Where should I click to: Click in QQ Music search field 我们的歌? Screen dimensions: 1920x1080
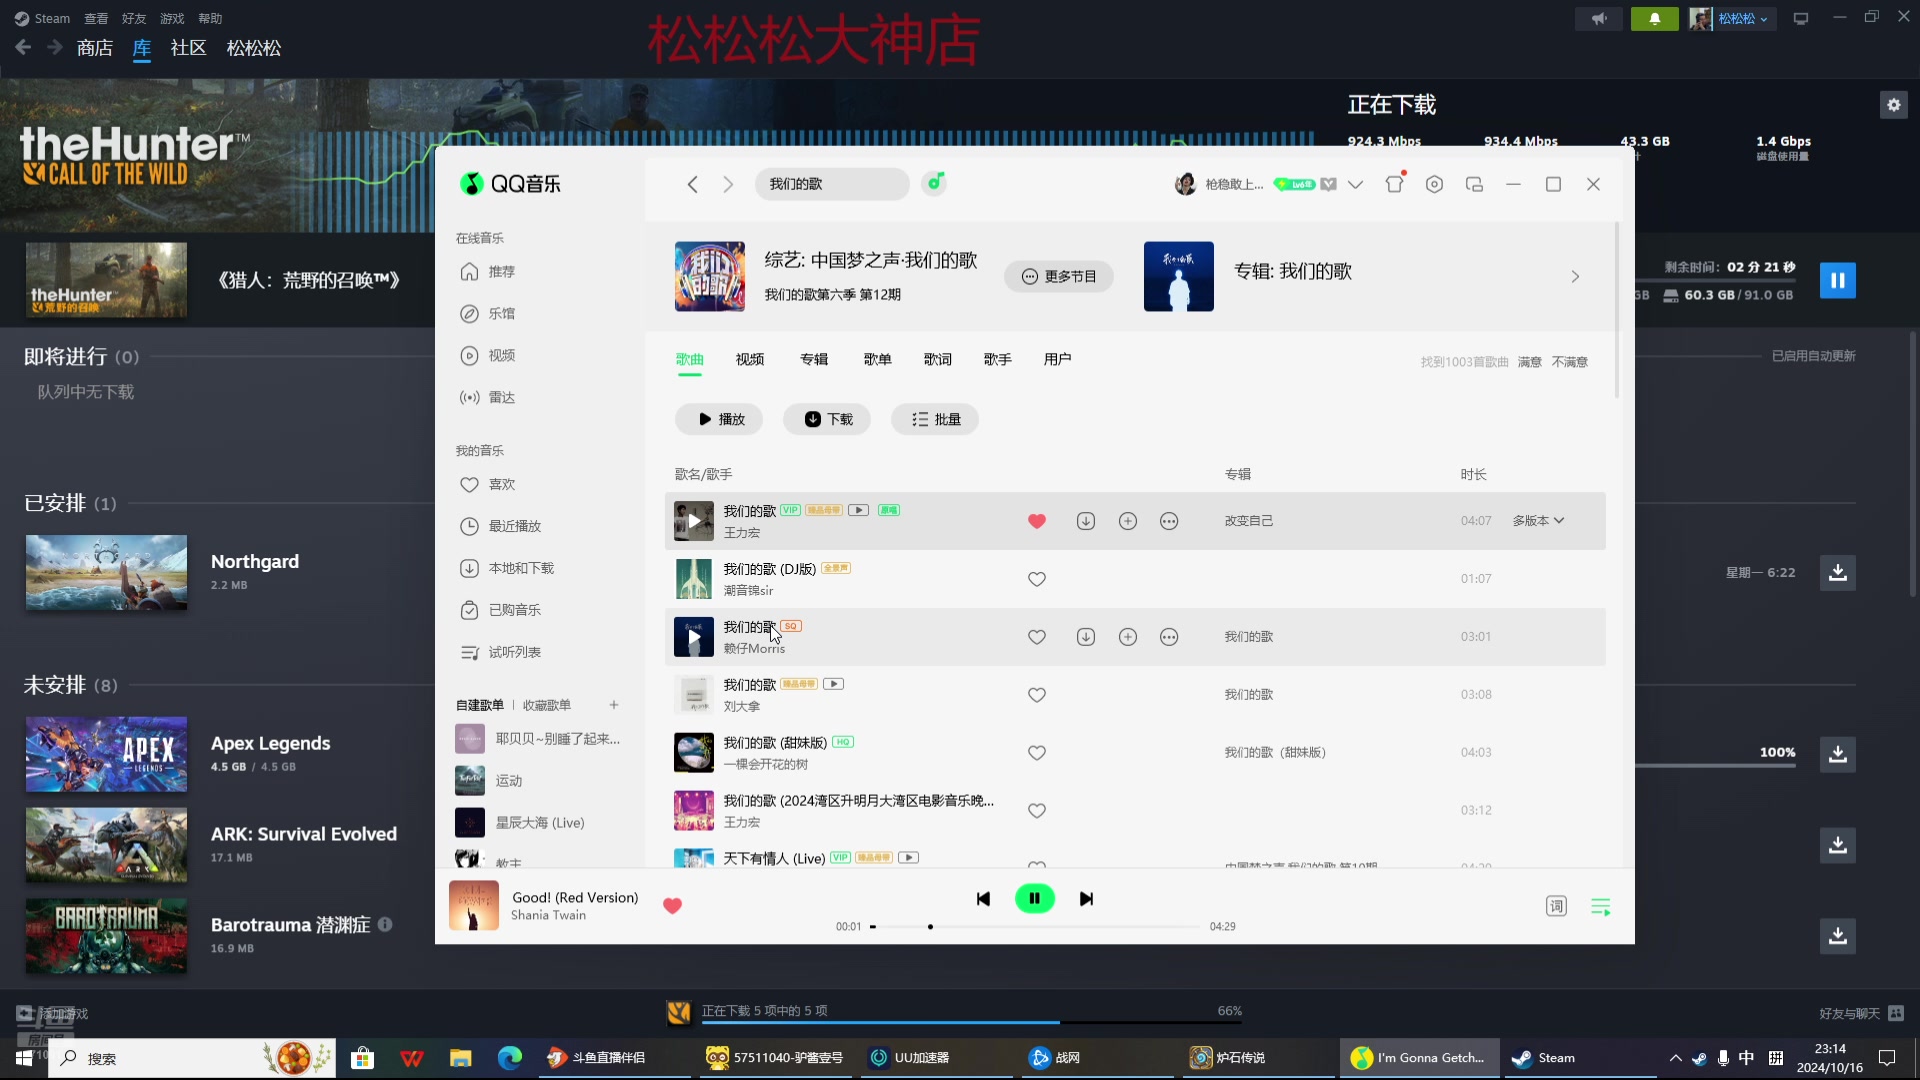(832, 184)
